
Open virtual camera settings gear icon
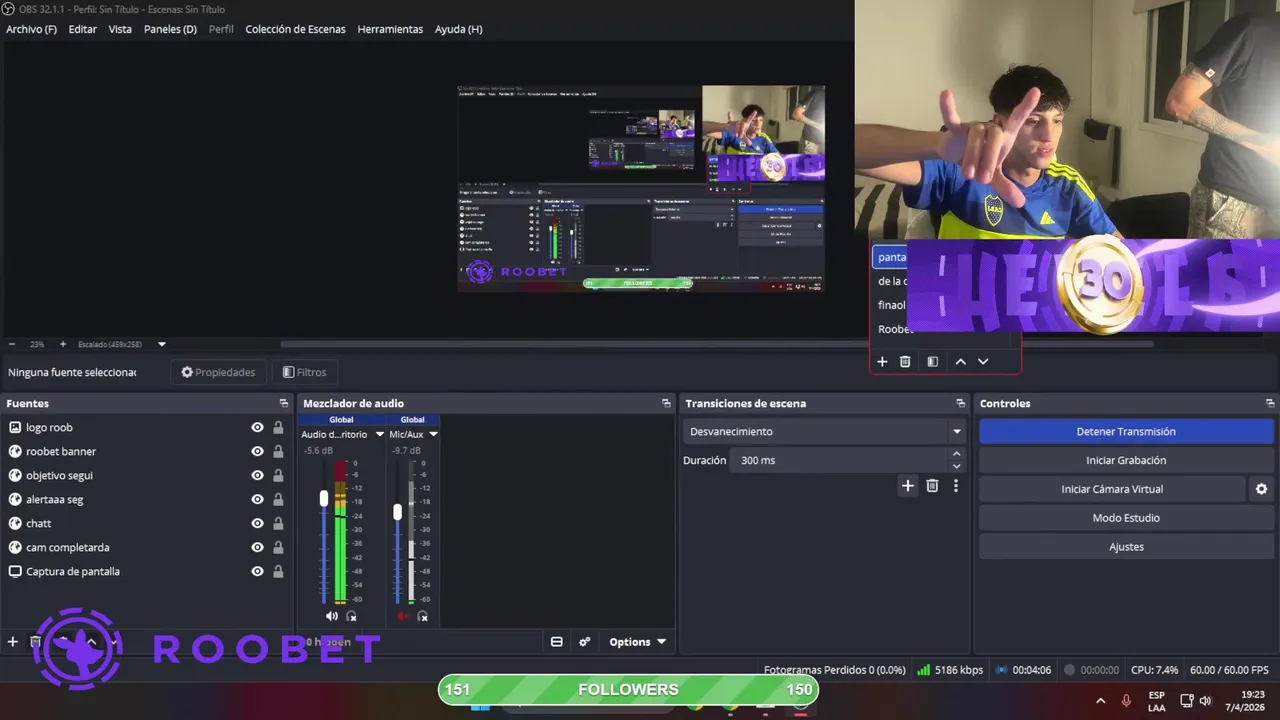click(x=1261, y=489)
